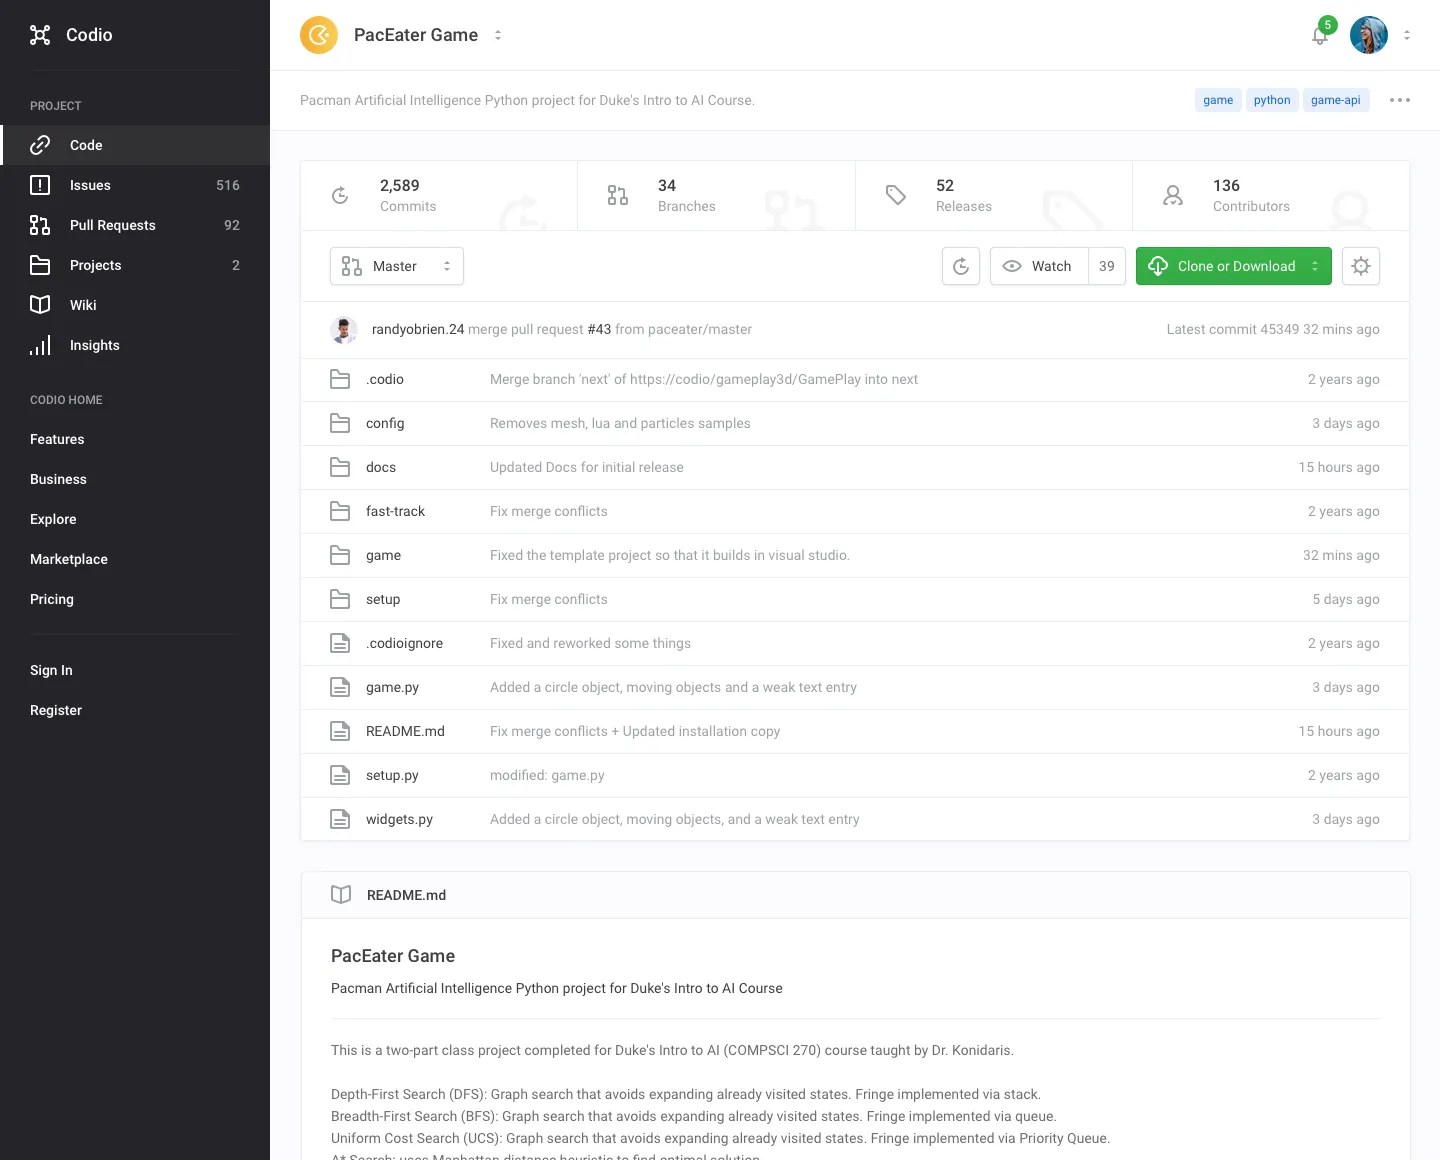
Task: Open the fast-track folder
Action: pyautogui.click(x=395, y=511)
